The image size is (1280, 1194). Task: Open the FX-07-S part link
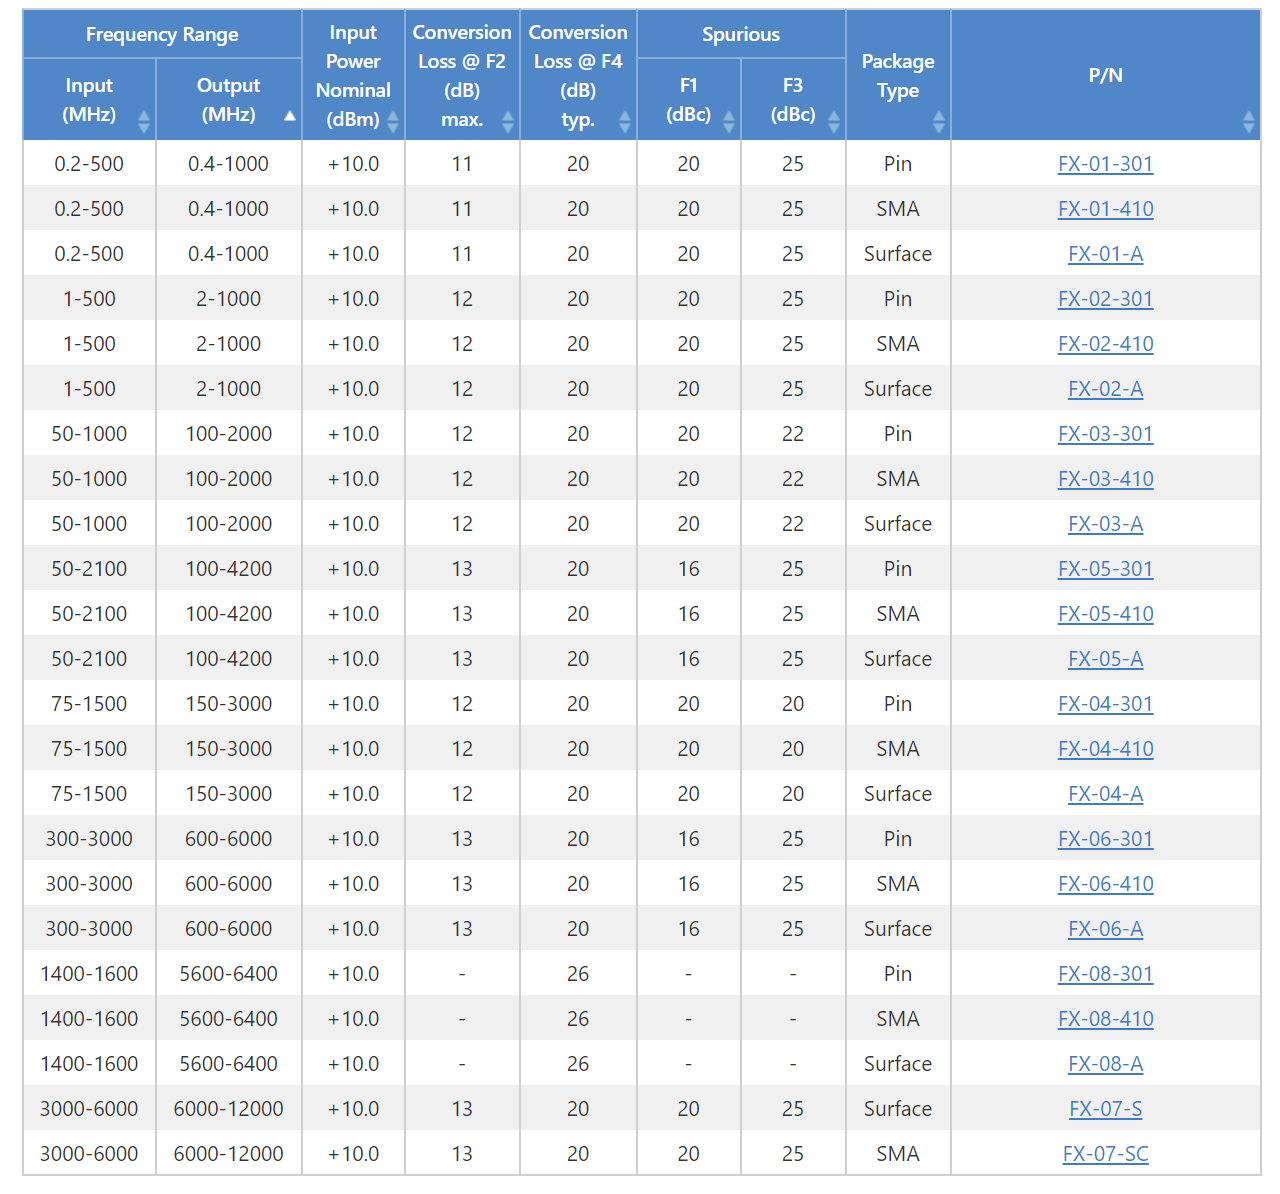point(1105,1109)
